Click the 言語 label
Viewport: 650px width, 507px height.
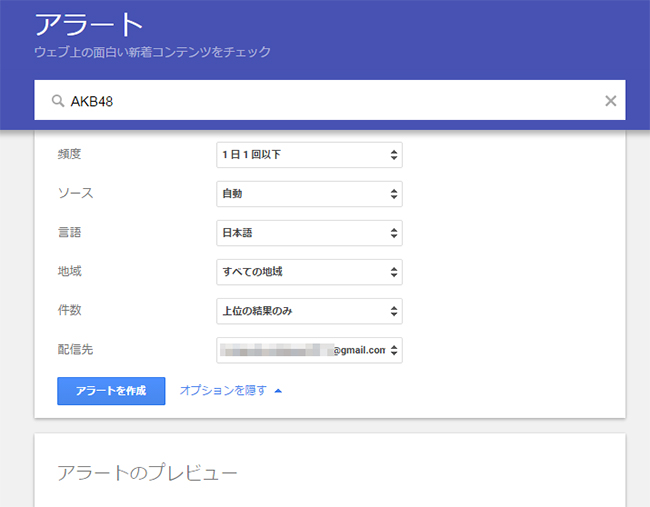click(69, 232)
